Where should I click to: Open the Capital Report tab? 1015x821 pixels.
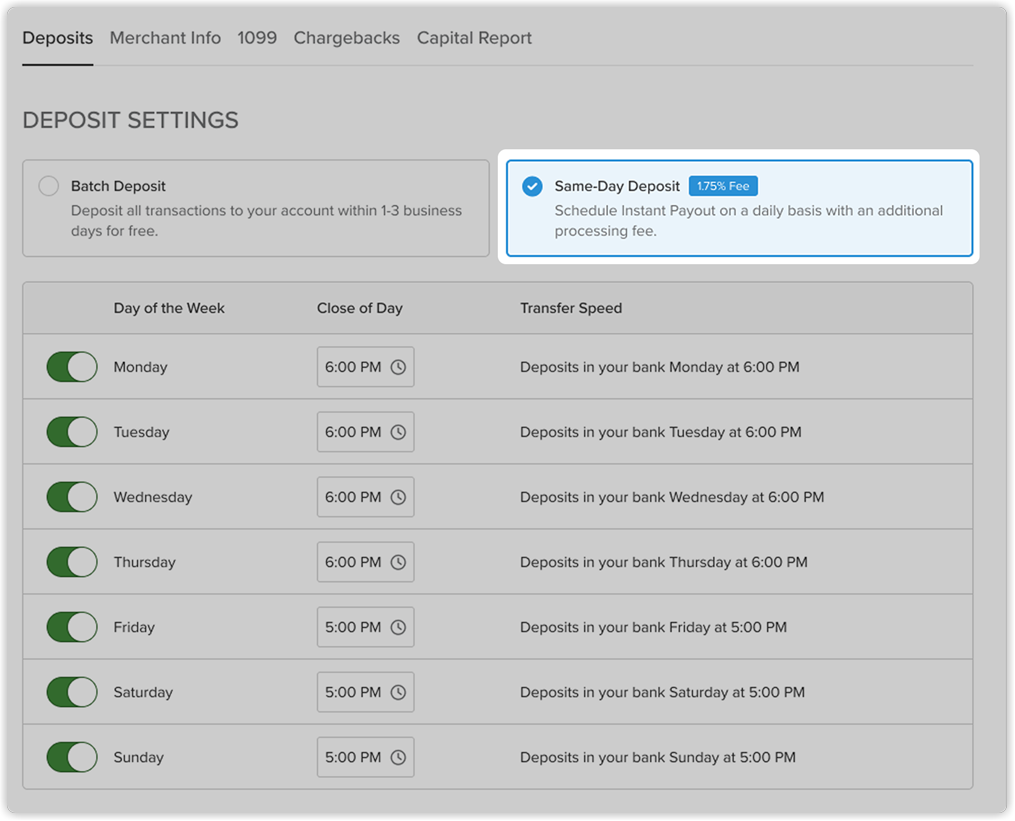tap(474, 38)
